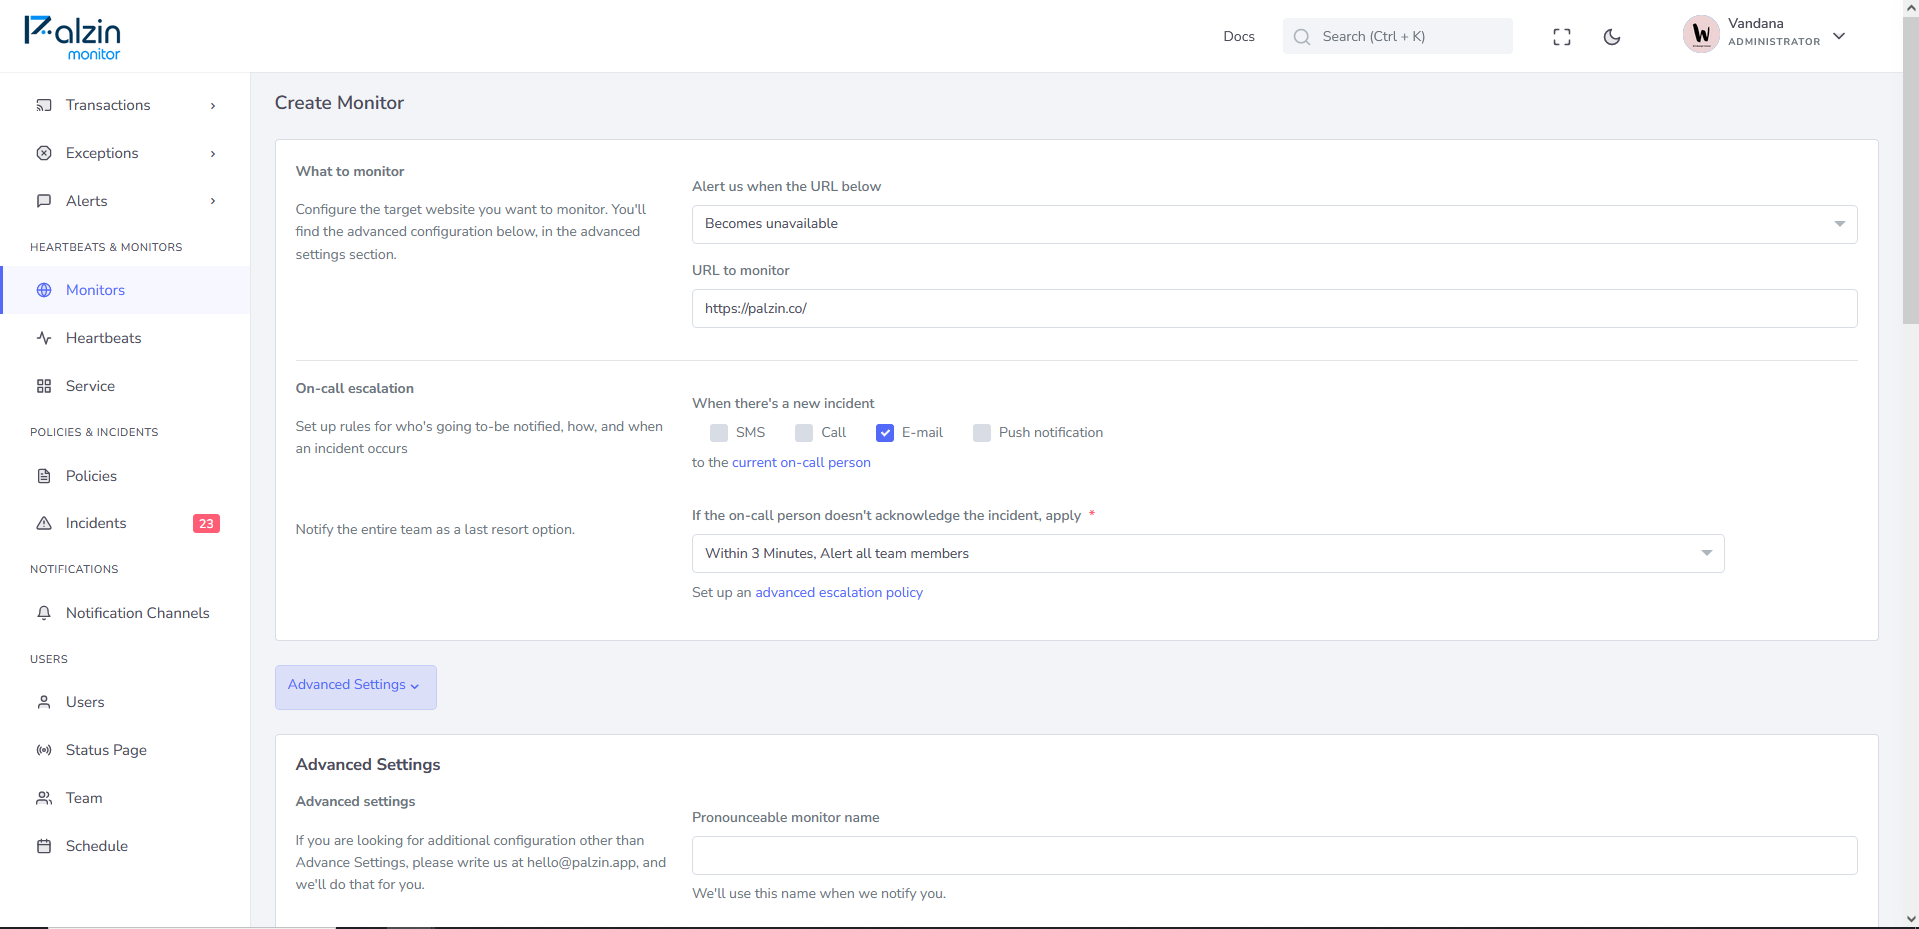Click the Policies document icon
Image resolution: width=1919 pixels, height=929 pixels.
[44, 476]
